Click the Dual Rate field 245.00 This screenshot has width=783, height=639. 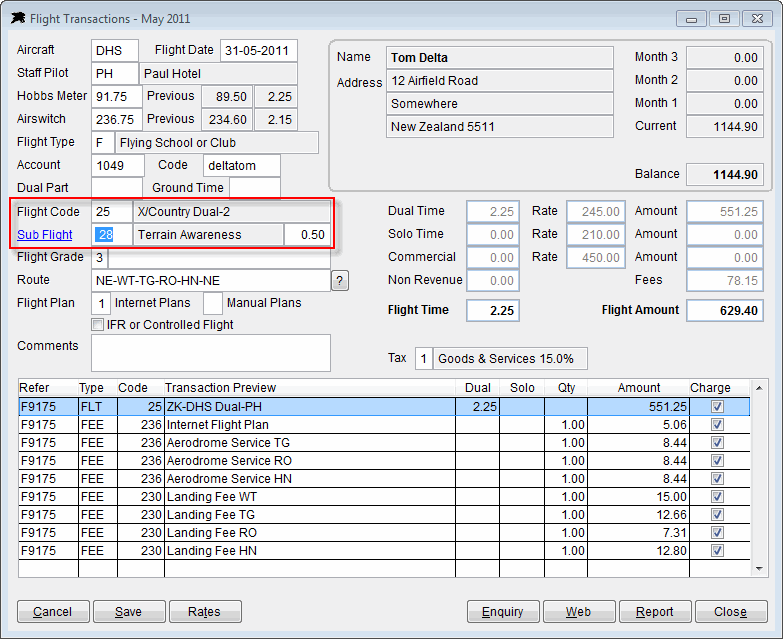click(596, 212)
